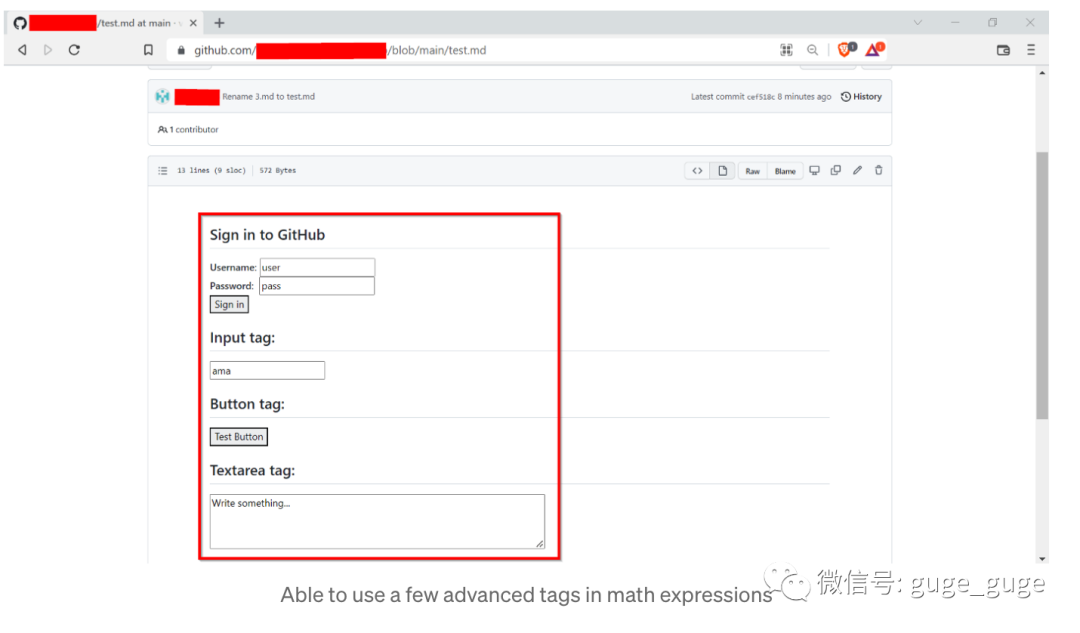Click the 'Write something...' textarea
The height and width of the screenshot is (633, 1080).
[377, 521]
